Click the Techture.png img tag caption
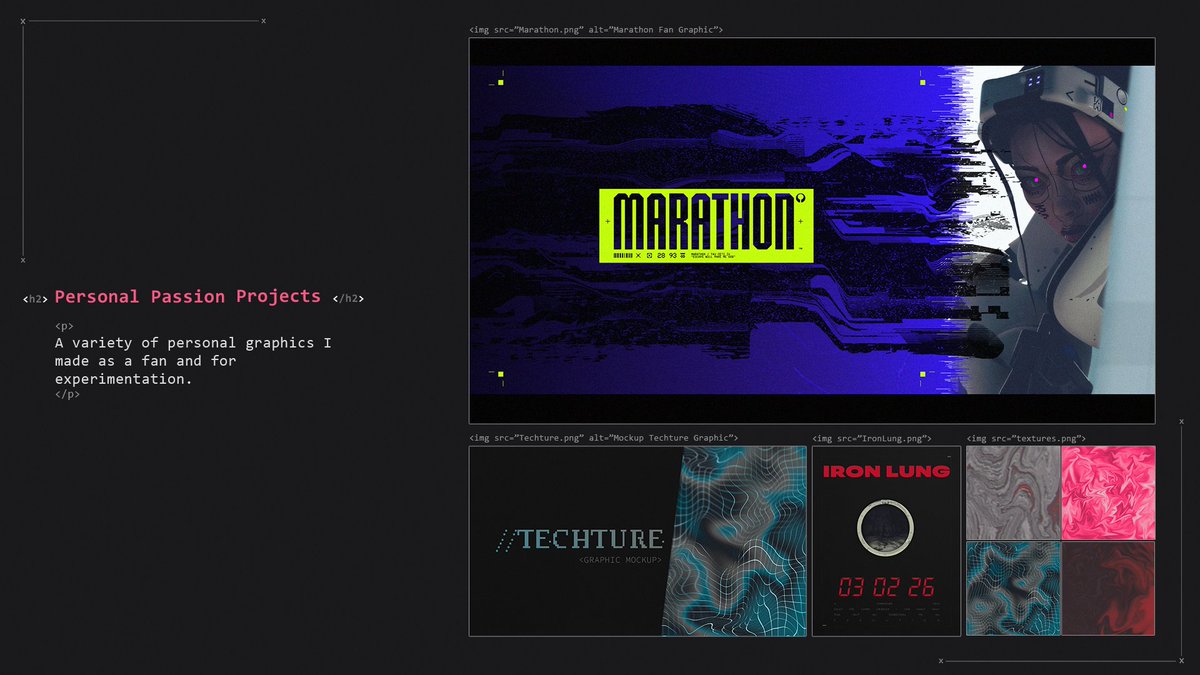This screenshot has width=1200, height=675. 604,438
